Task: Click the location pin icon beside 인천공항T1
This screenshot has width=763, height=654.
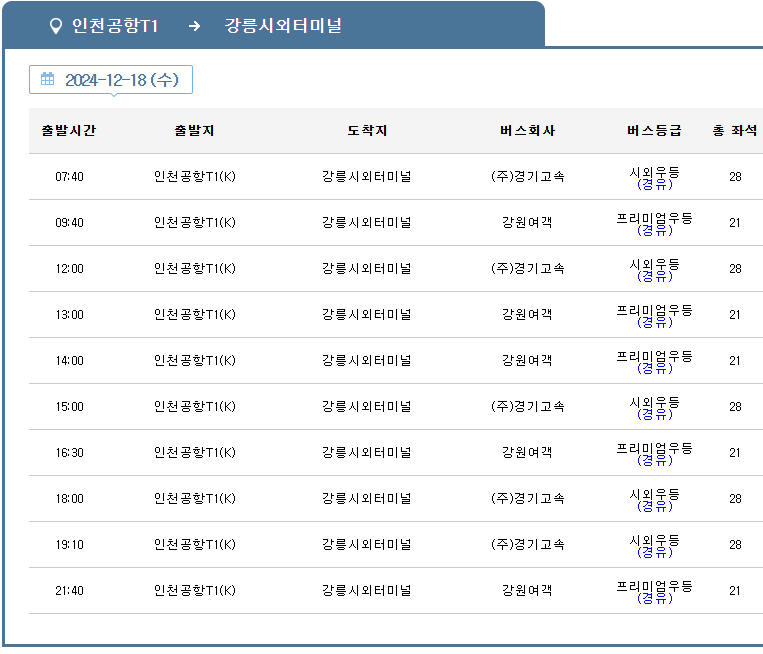Action: pos(56,26)
